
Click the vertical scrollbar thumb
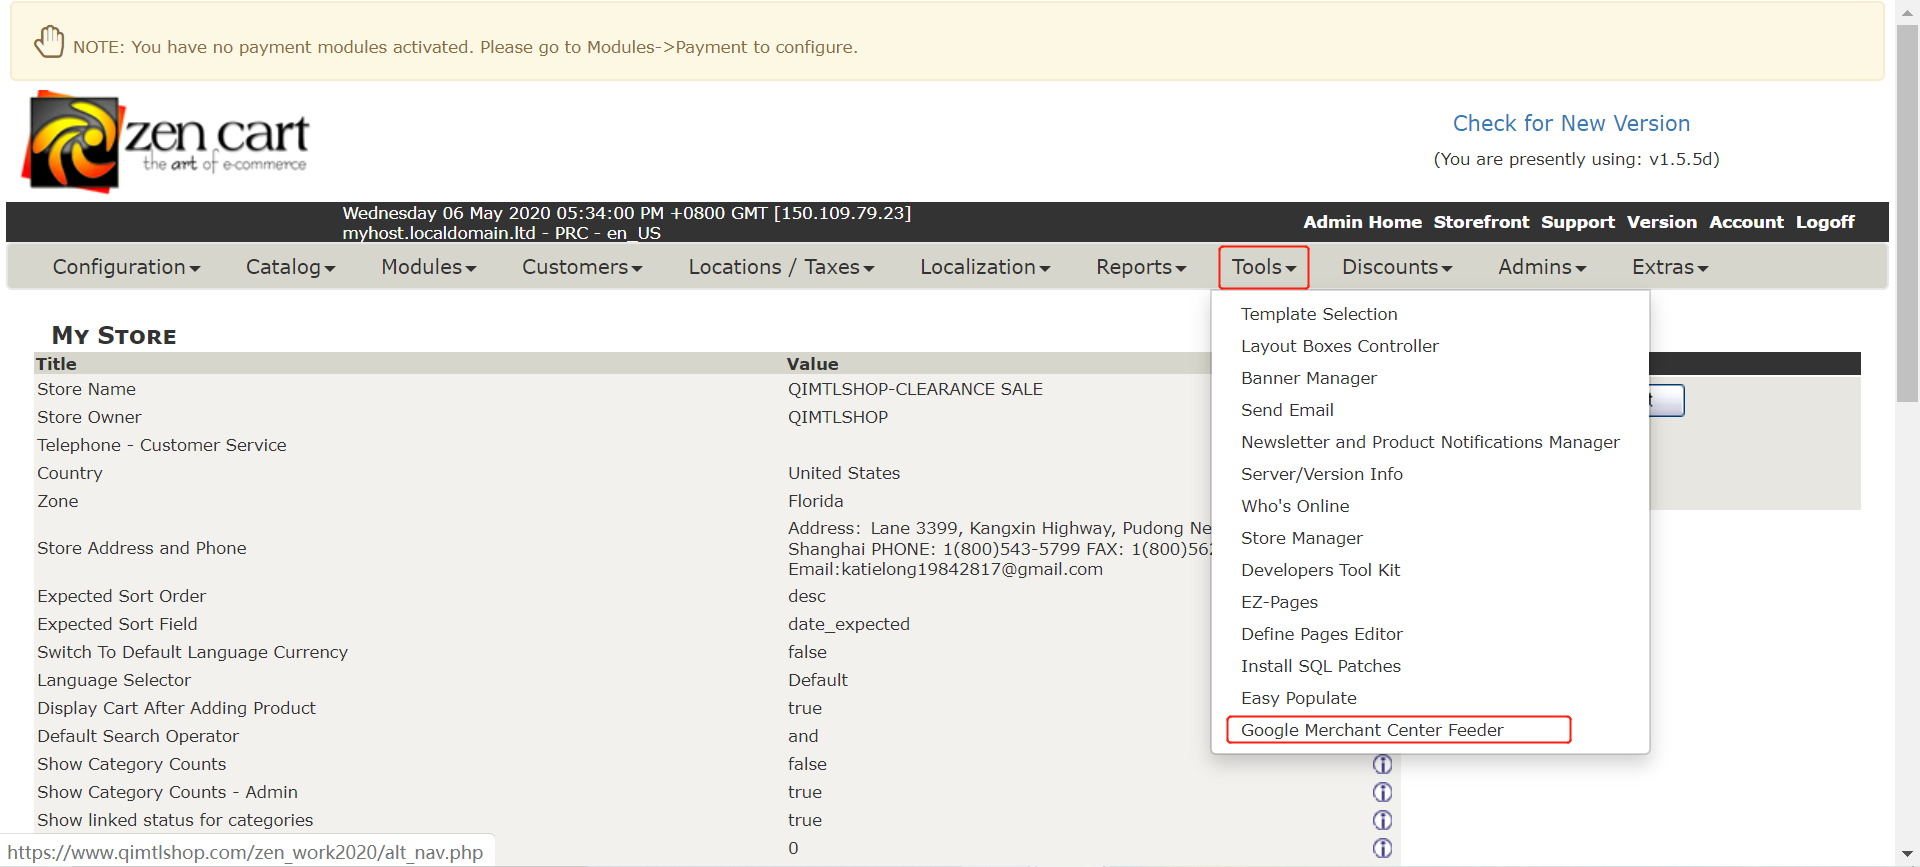(x=1907, y=212)
